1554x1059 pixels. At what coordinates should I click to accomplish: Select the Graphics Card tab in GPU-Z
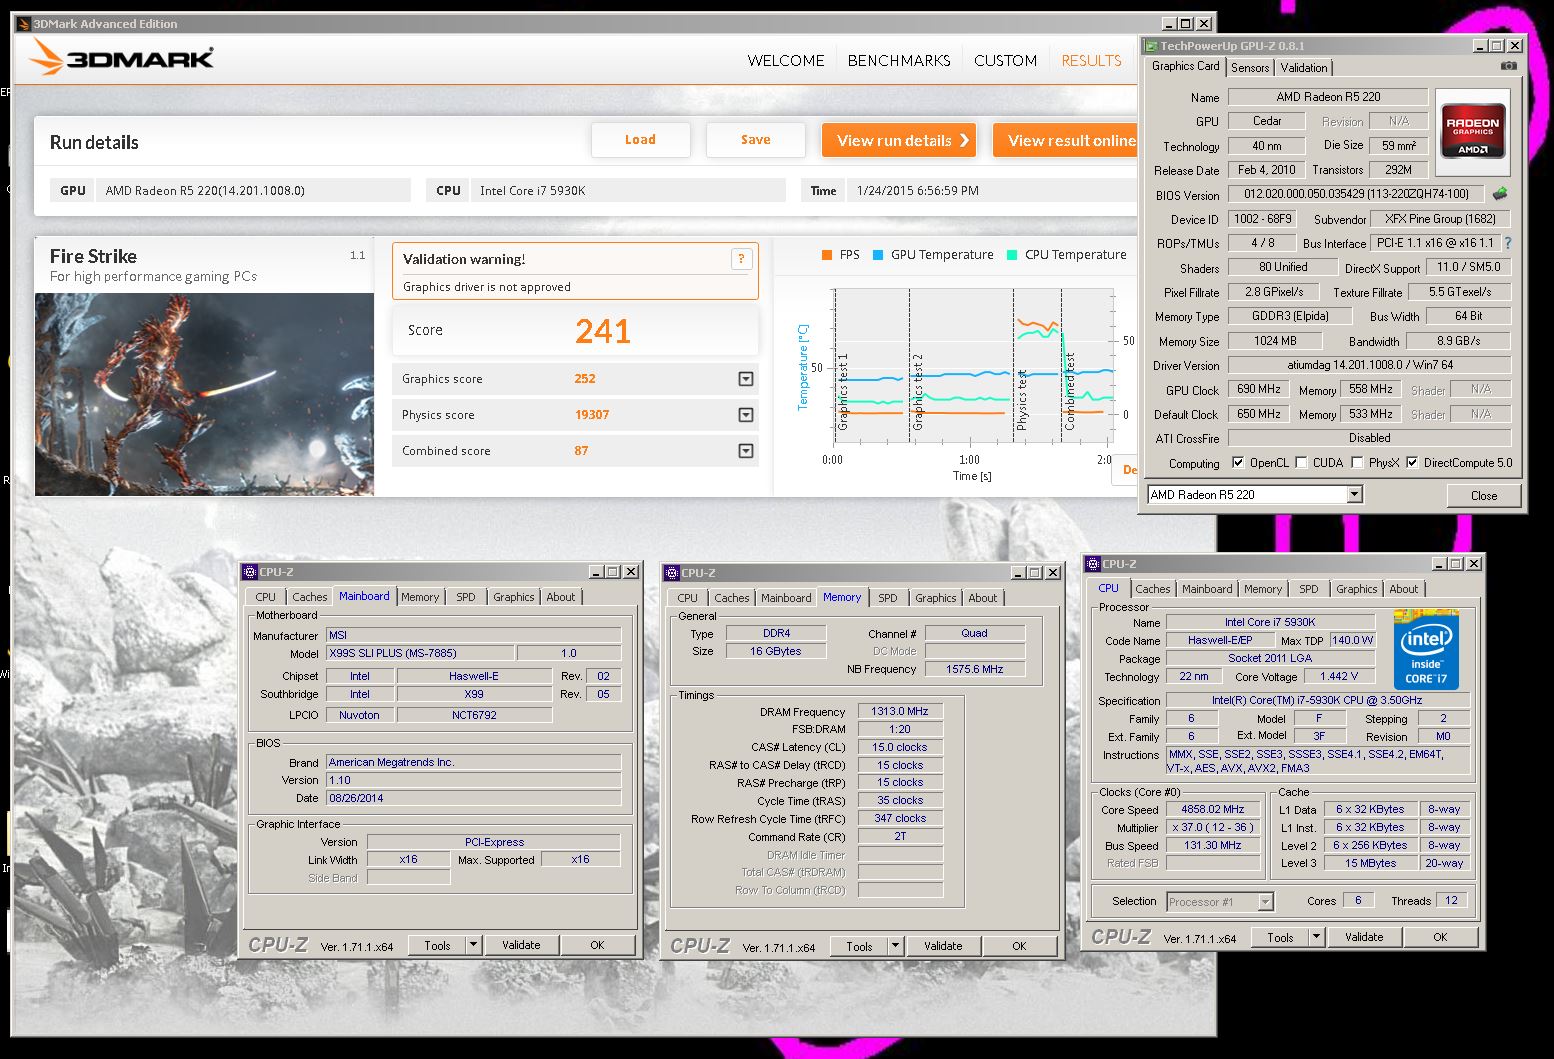(x=1185, y=66)
